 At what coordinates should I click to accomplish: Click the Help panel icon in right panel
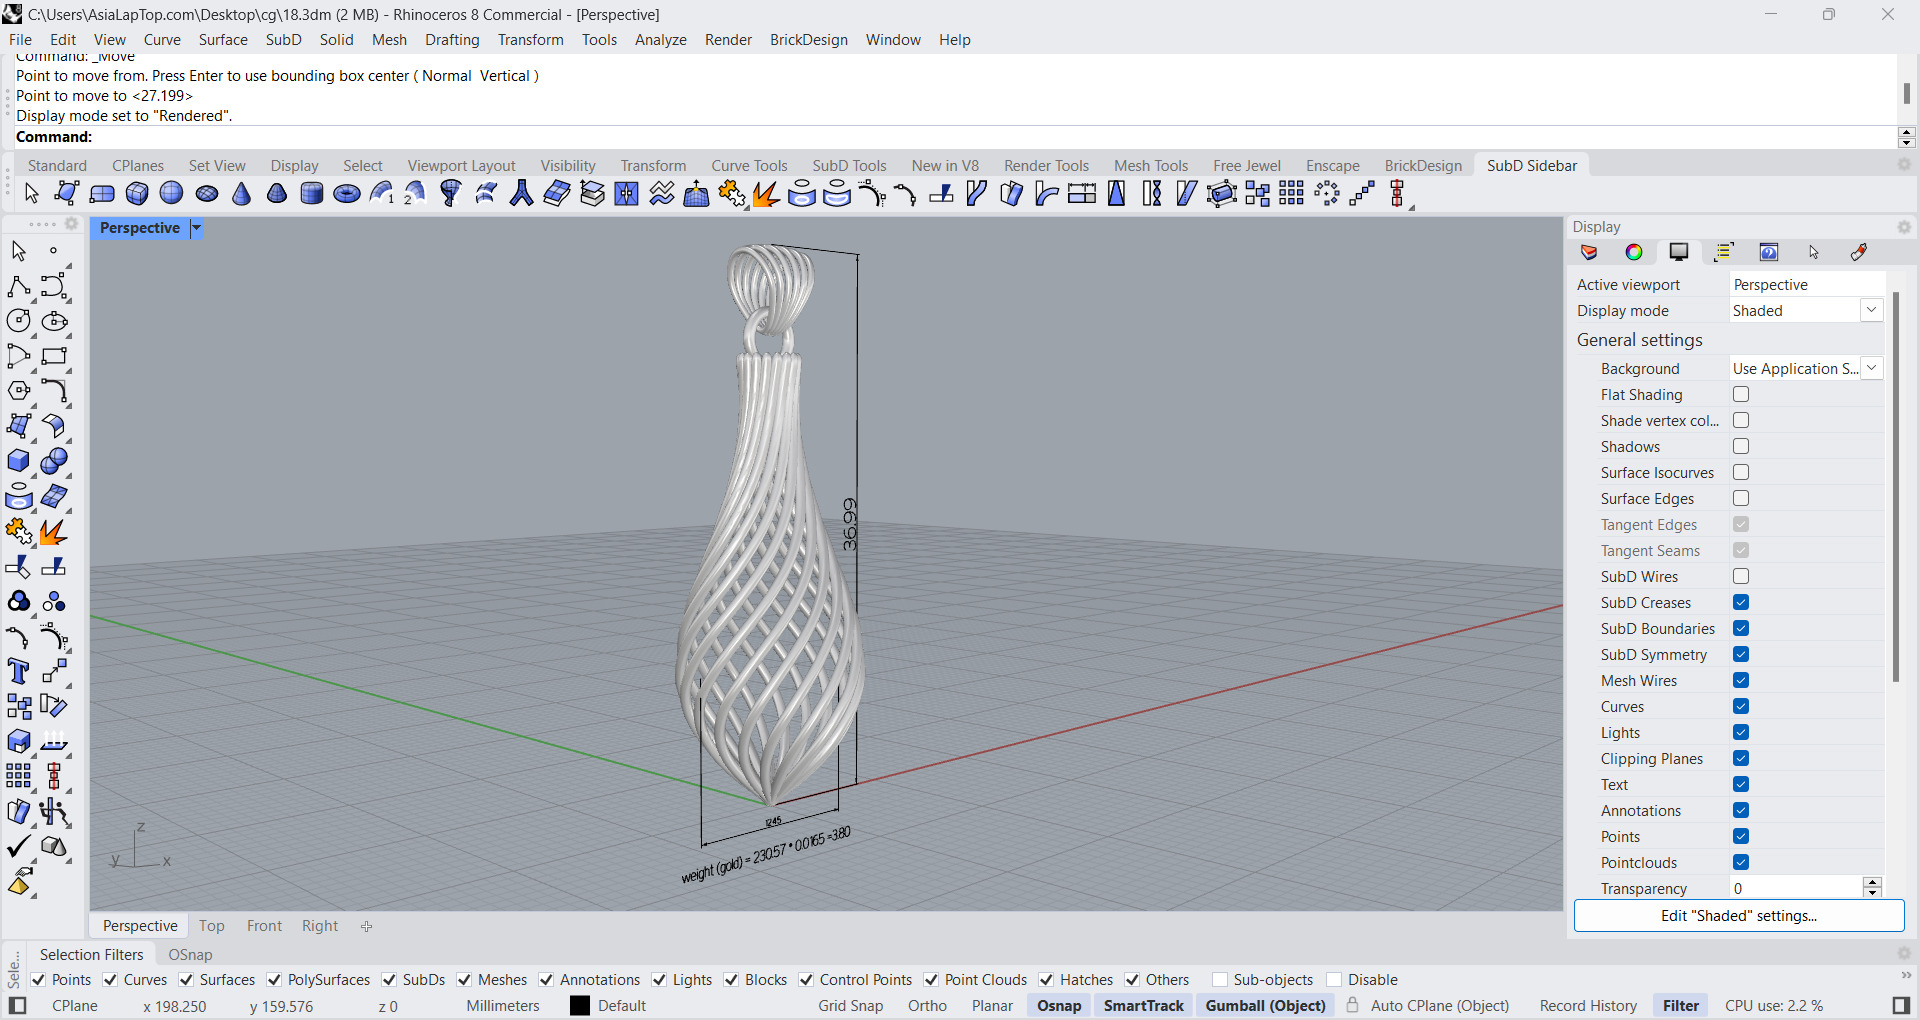click(1769, 252)
